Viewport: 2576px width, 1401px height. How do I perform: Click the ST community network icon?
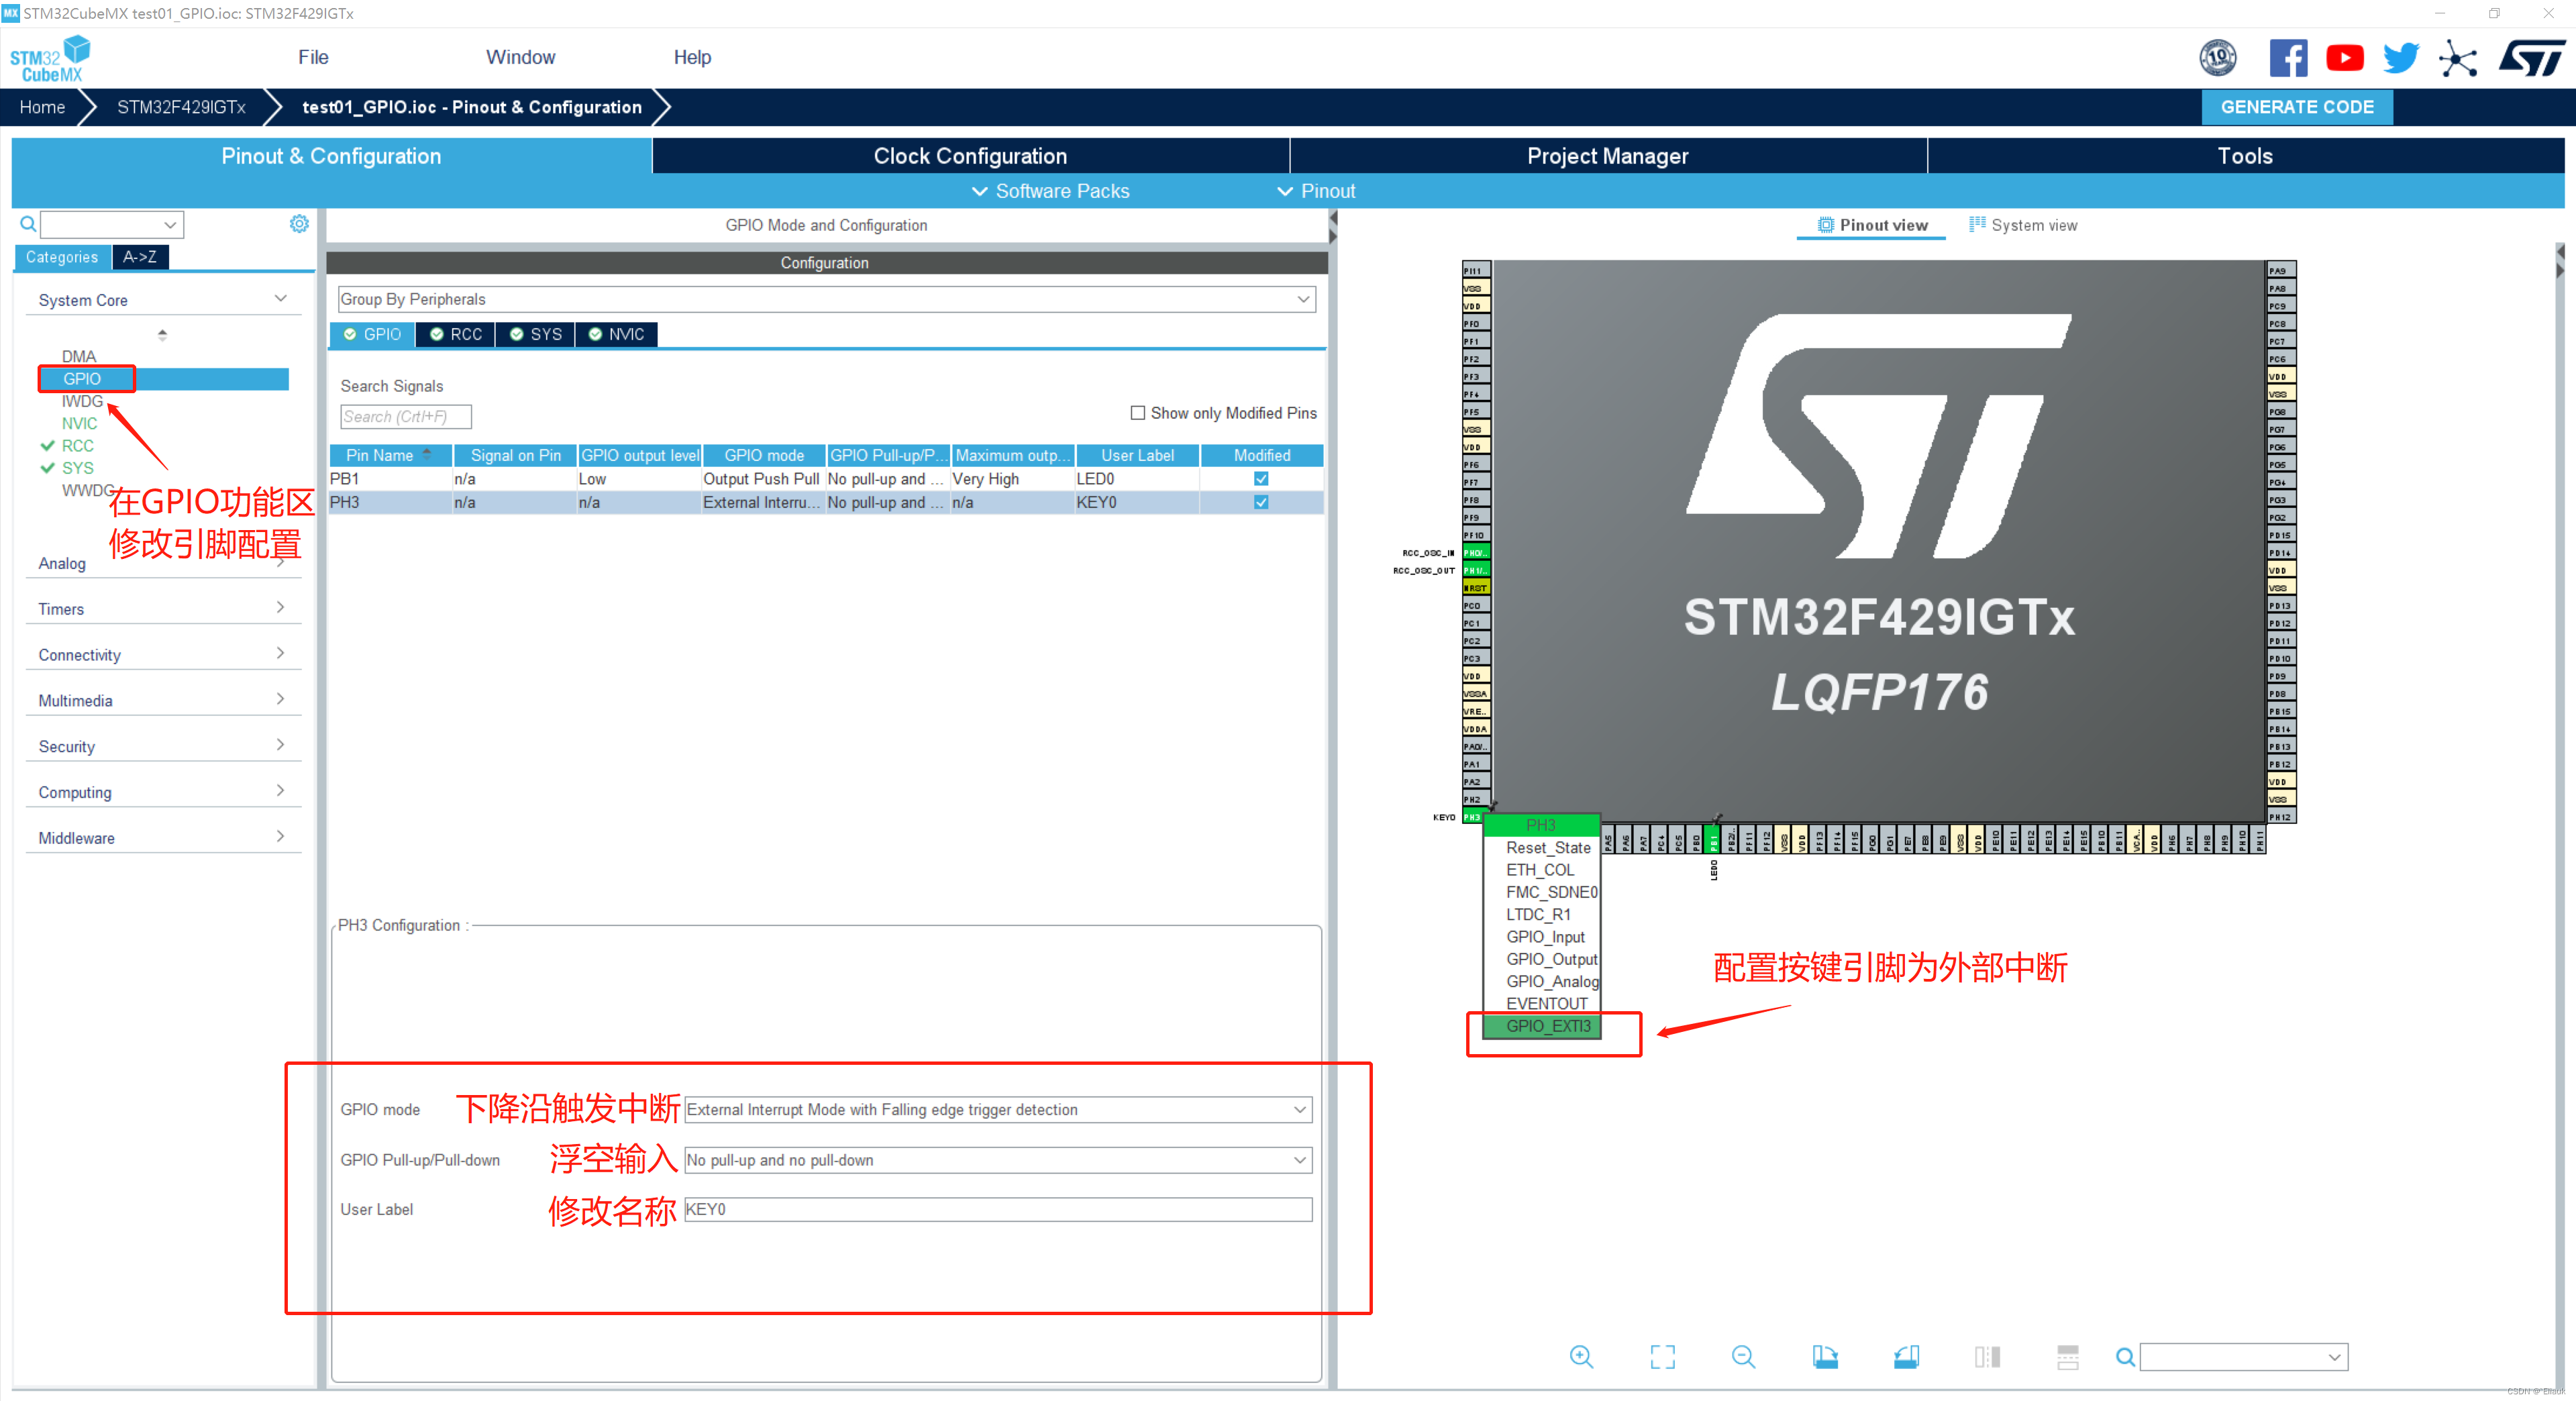(x=2457, y=58)
